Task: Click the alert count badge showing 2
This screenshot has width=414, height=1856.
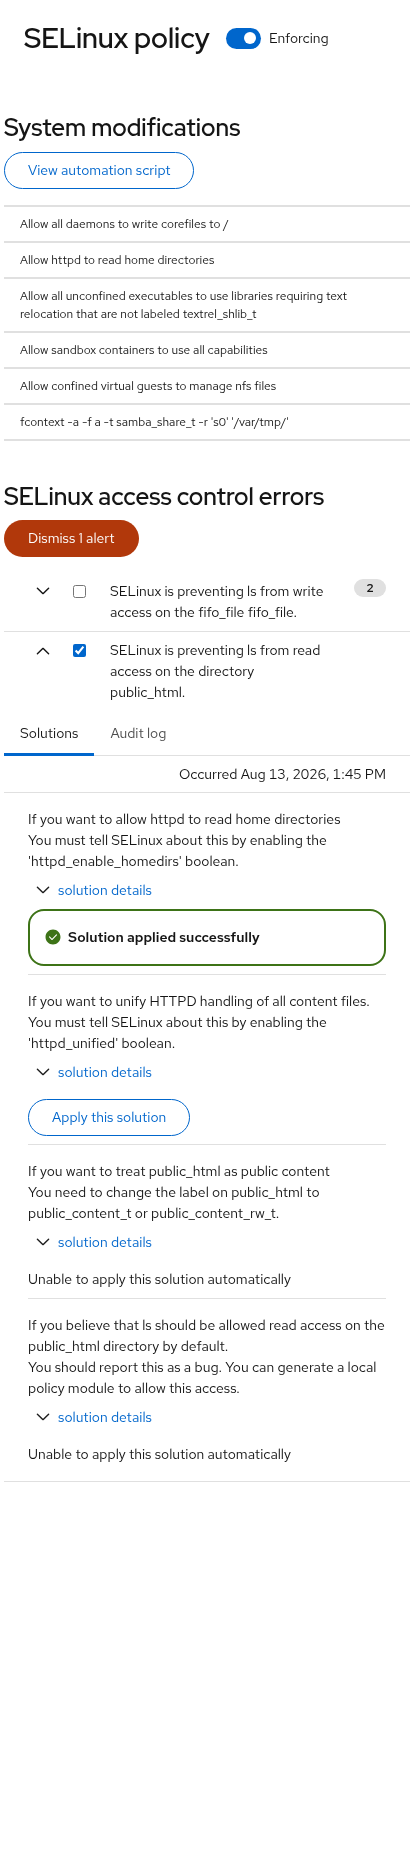Action: click(370, 588)
